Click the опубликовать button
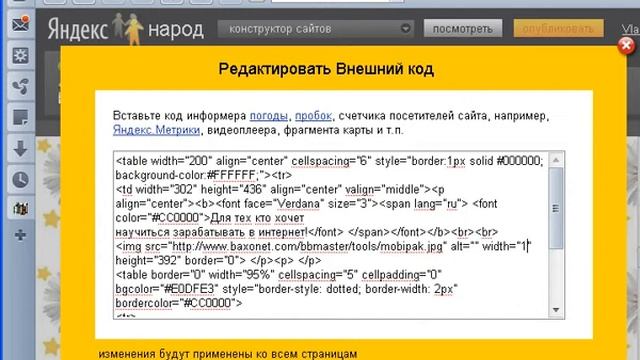Screen dimensions: 640x360 pos(558,29)
